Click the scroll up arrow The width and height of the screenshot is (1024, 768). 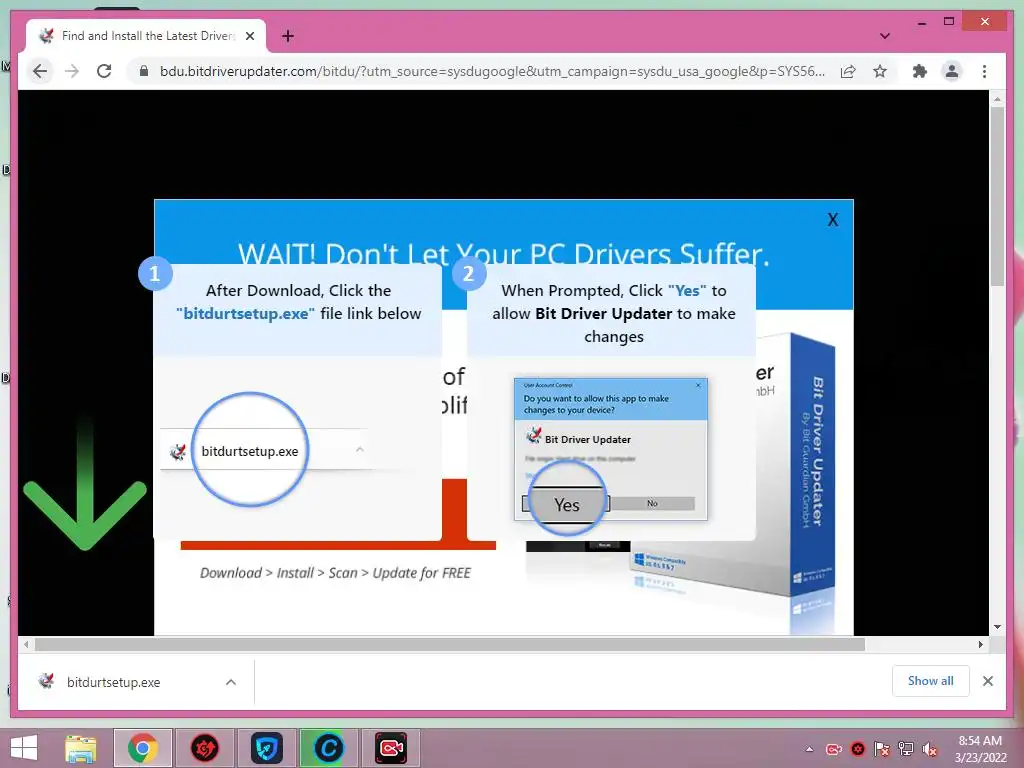pos(997,99)
